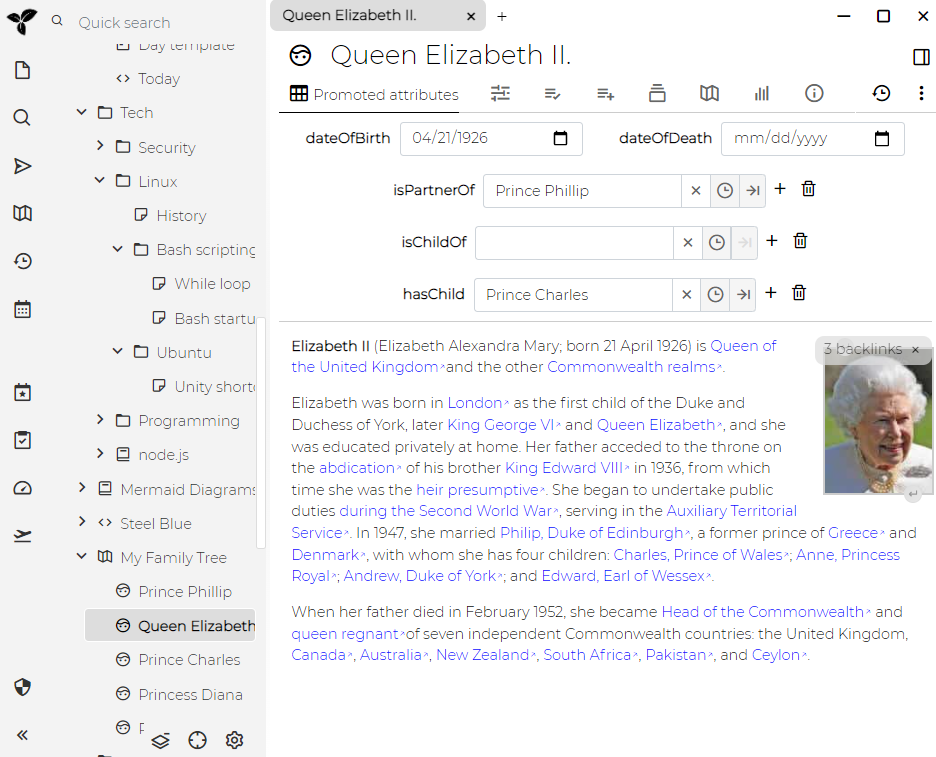Close the 3 backlinks popup

click(x=915, y=349)
